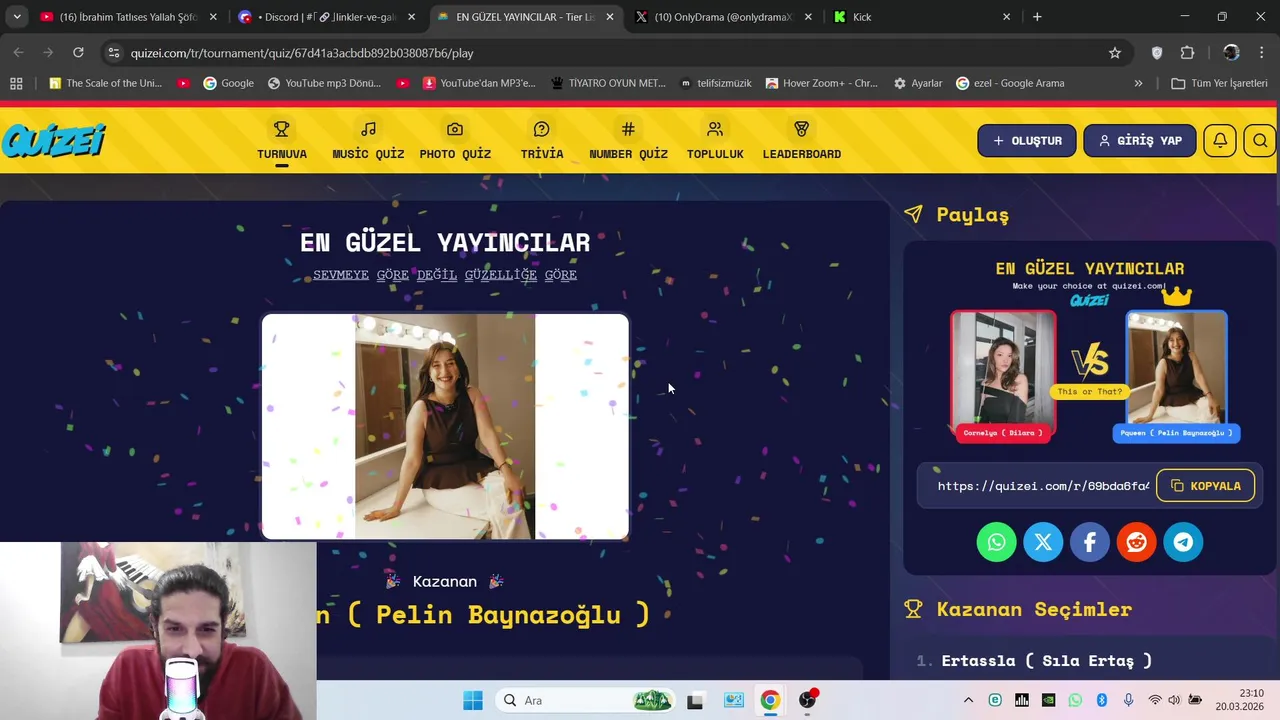Open the tab search dropdown arrow
1280x720 pixels.
pyautogui.click(x=17, y=17)
